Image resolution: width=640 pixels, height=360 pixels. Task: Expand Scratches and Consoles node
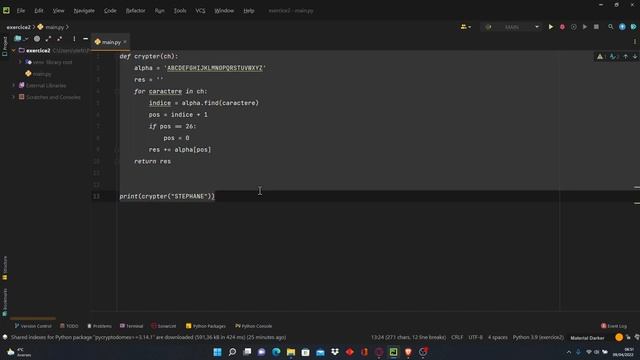coord(13,97)
